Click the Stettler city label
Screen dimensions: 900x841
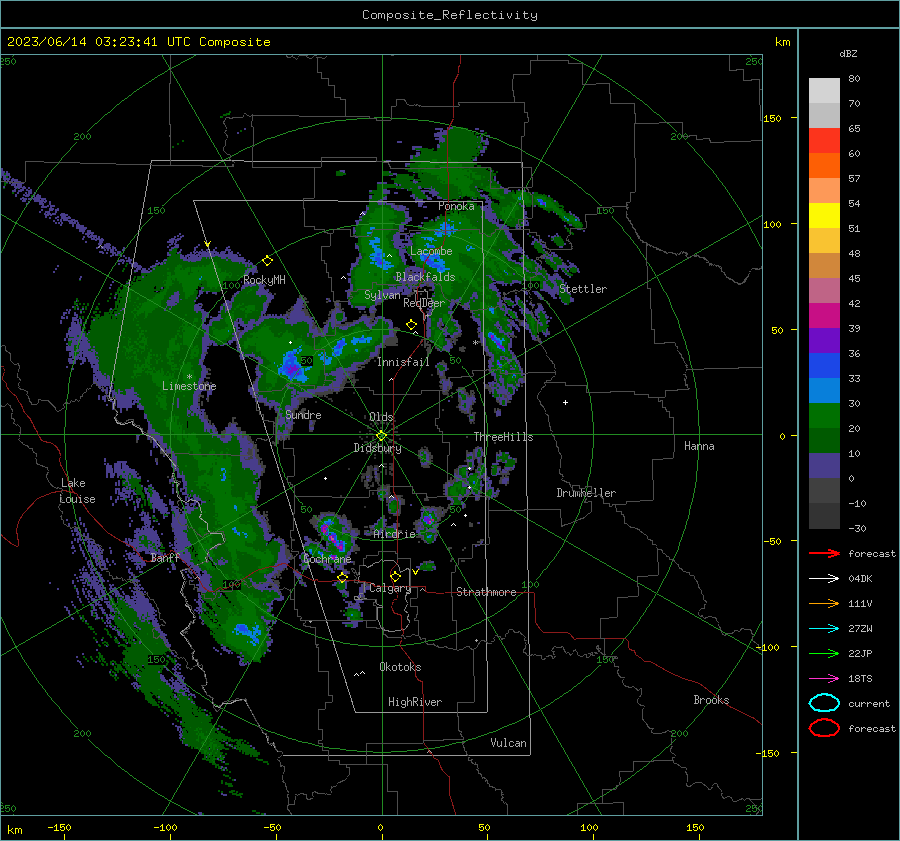(x=583, y=289)
